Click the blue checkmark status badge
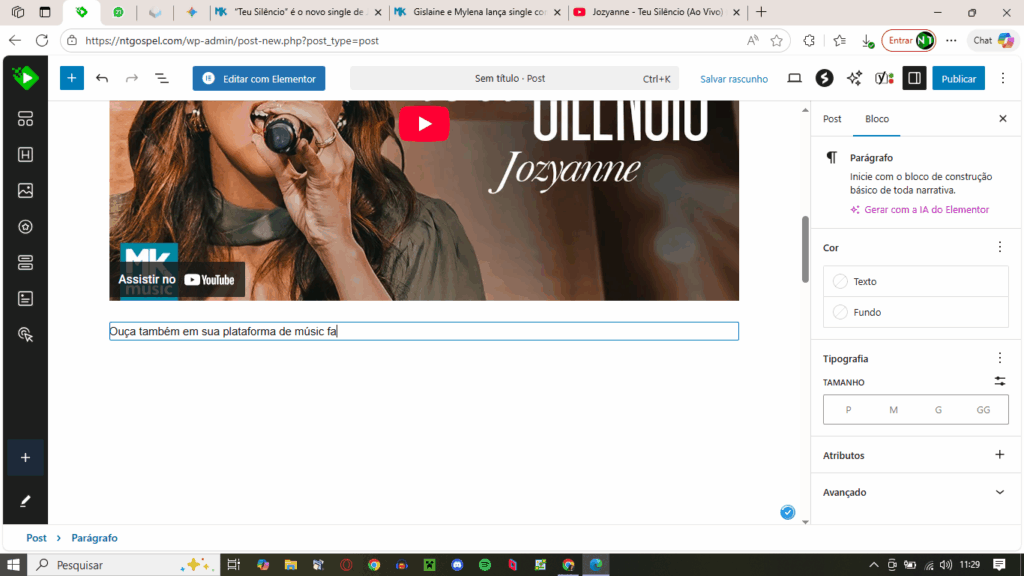Viewport: 1024px width, 576px height. [x=788, y=513]
